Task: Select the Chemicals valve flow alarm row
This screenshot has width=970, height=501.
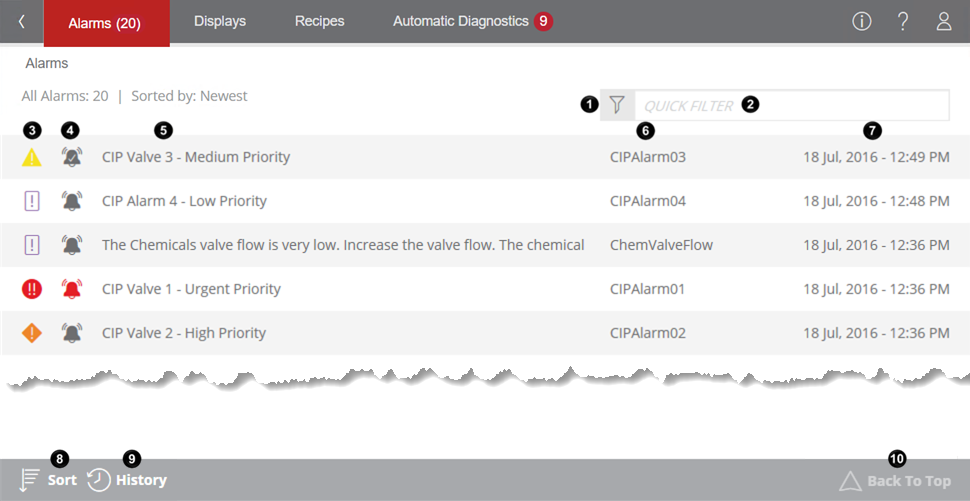Action: click(x=343, y=245)
